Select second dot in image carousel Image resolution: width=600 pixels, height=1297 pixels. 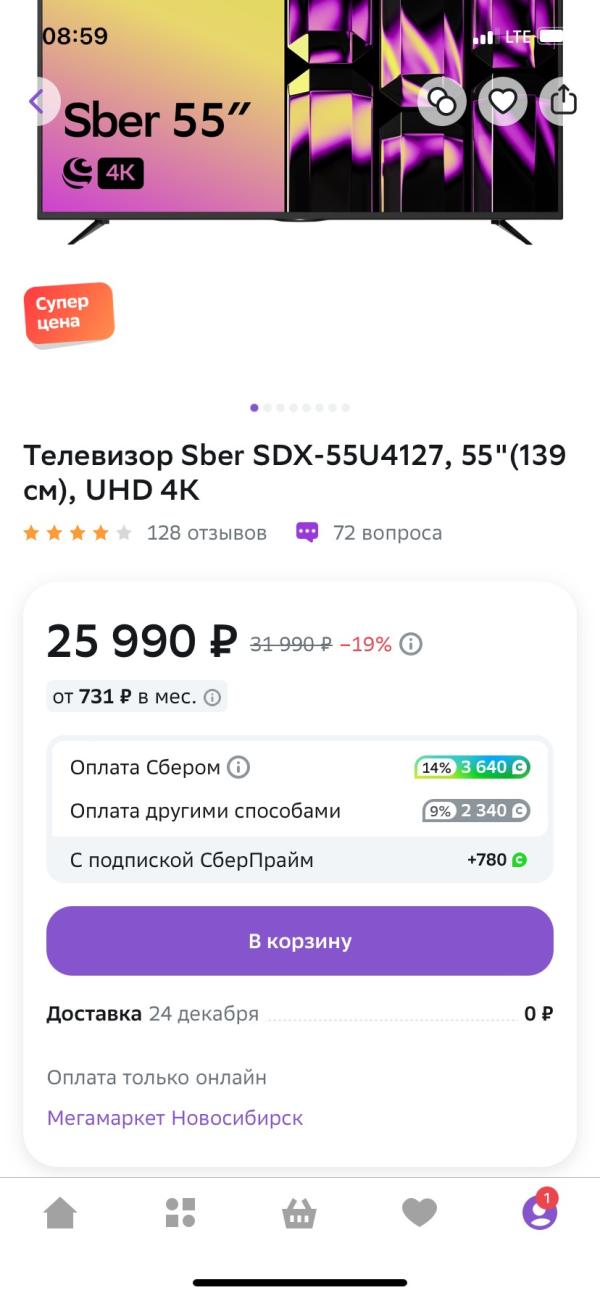coord(267,408)
